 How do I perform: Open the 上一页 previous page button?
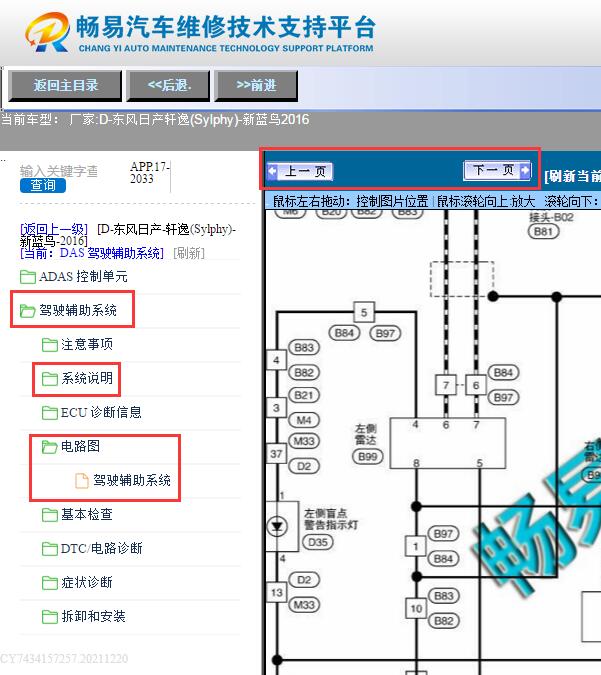300,171
